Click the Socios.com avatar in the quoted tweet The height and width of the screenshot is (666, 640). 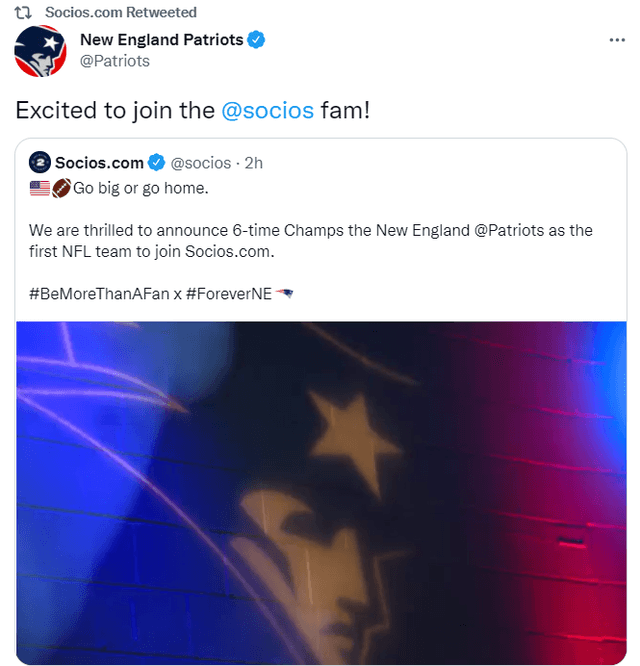pos(39,162)
